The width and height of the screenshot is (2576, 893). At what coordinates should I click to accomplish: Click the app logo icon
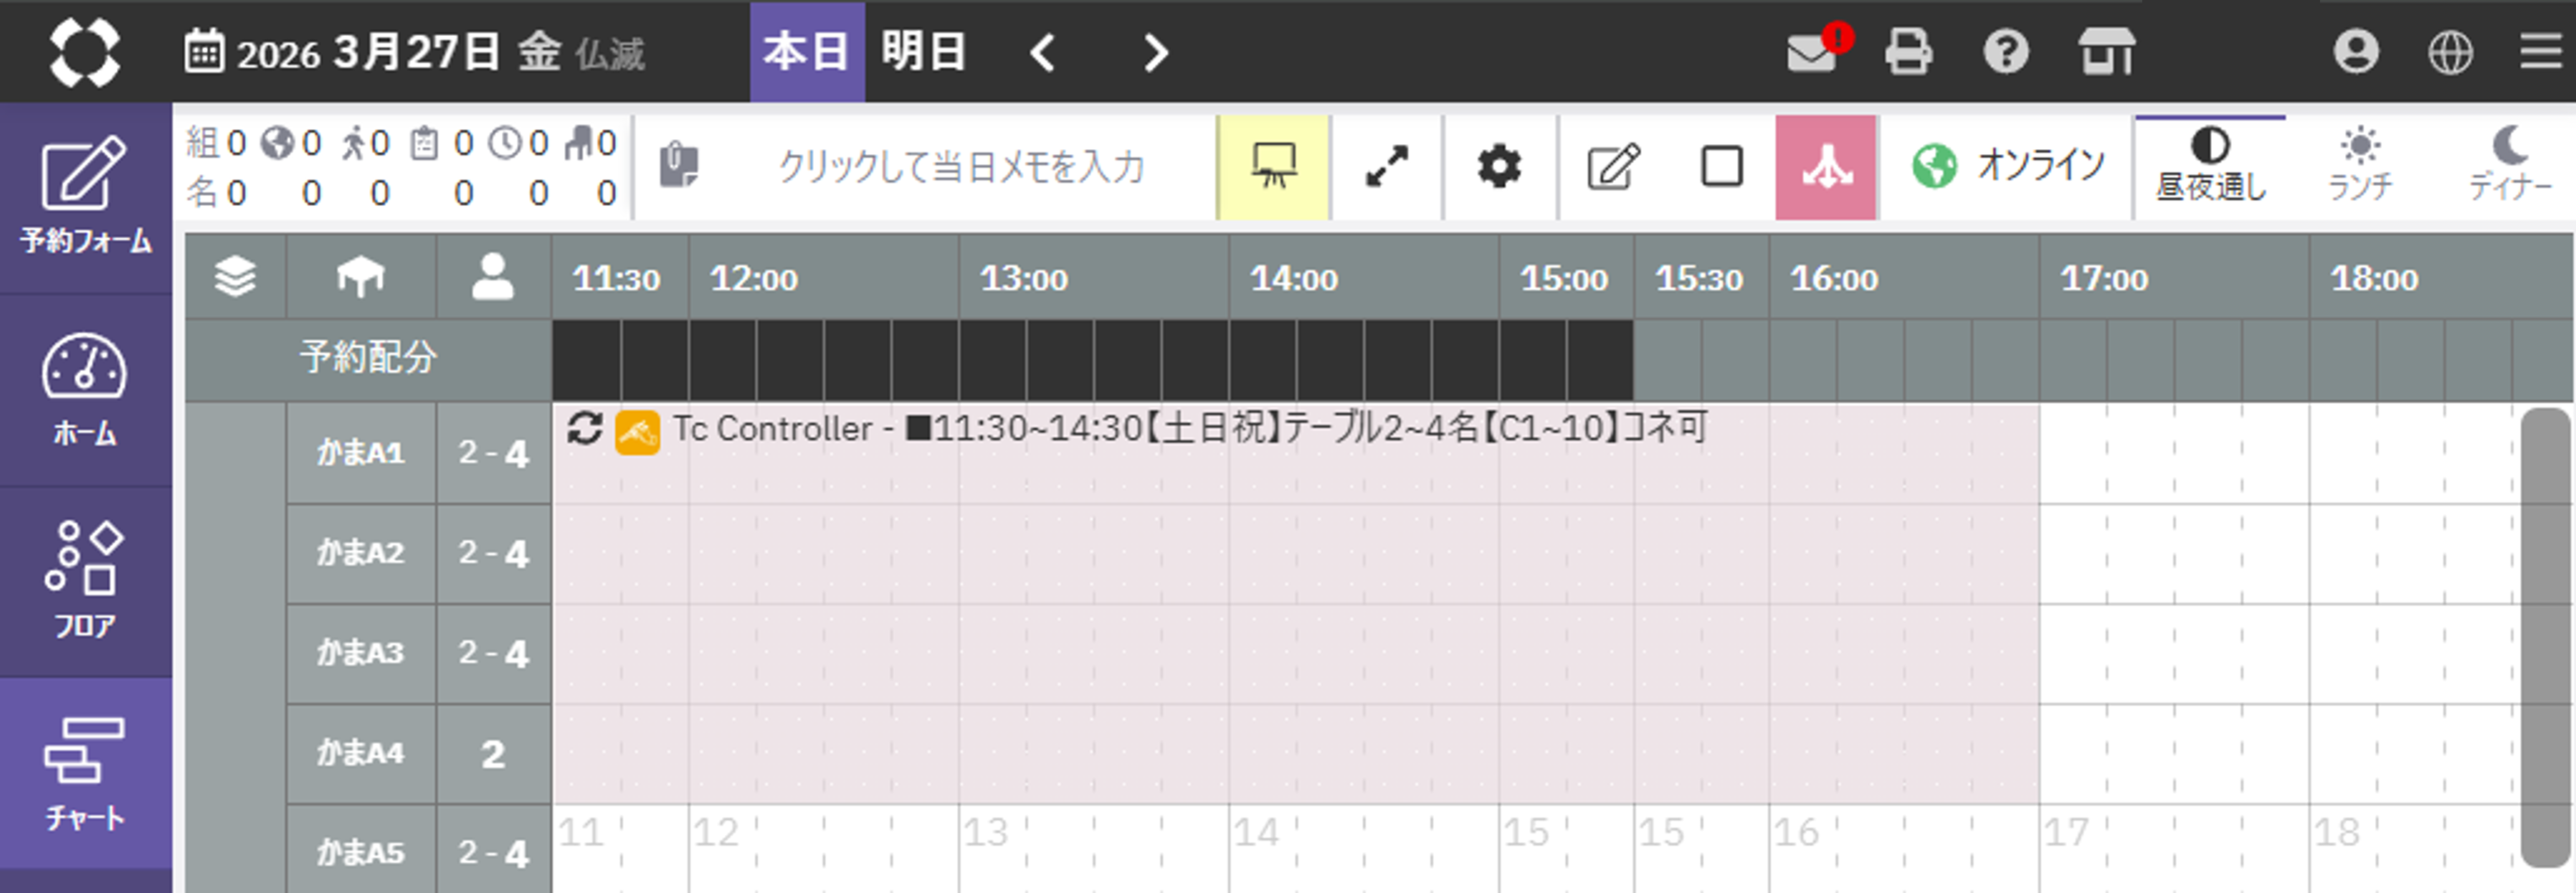[x=85, y=52]
